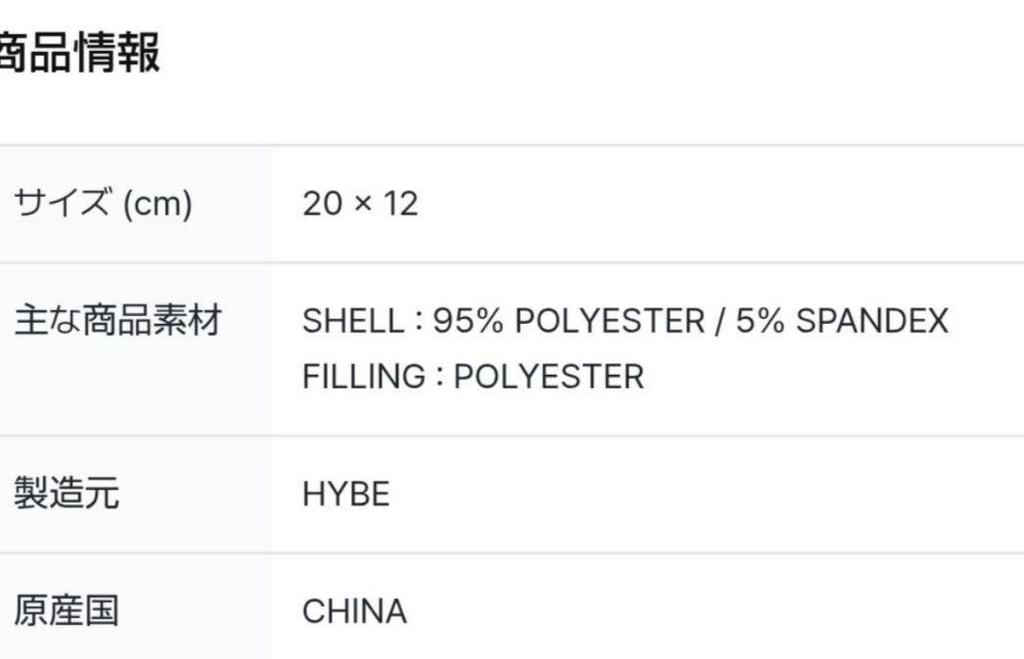This screenshot has height=659, width=1024.
Task: Click the 5% SPANDEX text
Action: (x=842, y=321)
